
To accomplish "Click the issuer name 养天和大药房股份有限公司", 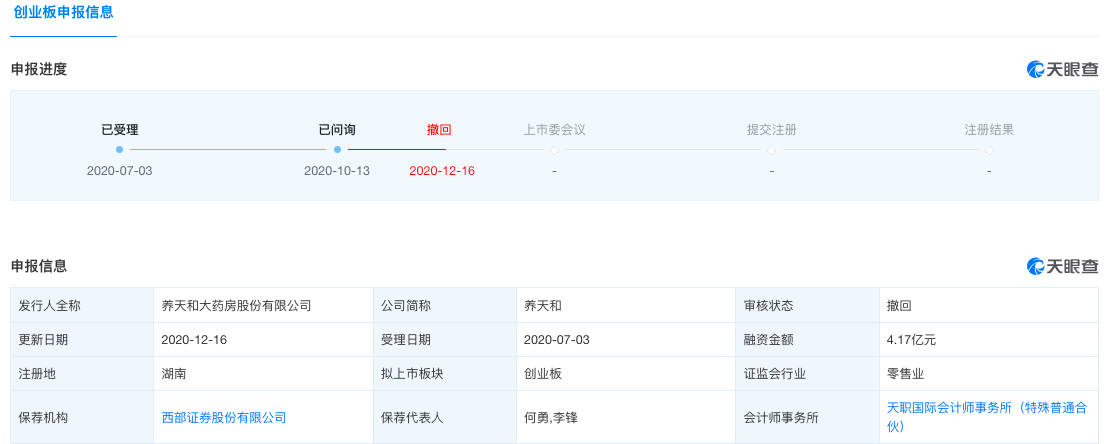I will (x=237, y=306).
